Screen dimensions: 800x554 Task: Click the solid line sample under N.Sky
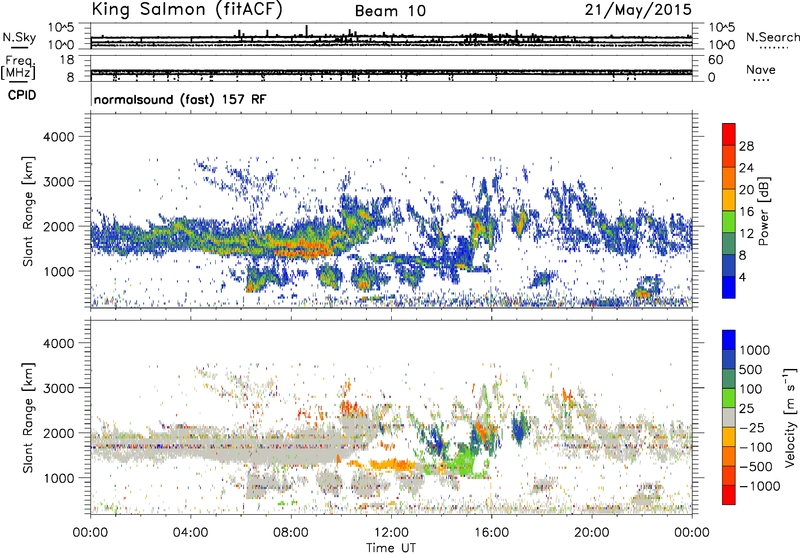click(x=19, y=47)
